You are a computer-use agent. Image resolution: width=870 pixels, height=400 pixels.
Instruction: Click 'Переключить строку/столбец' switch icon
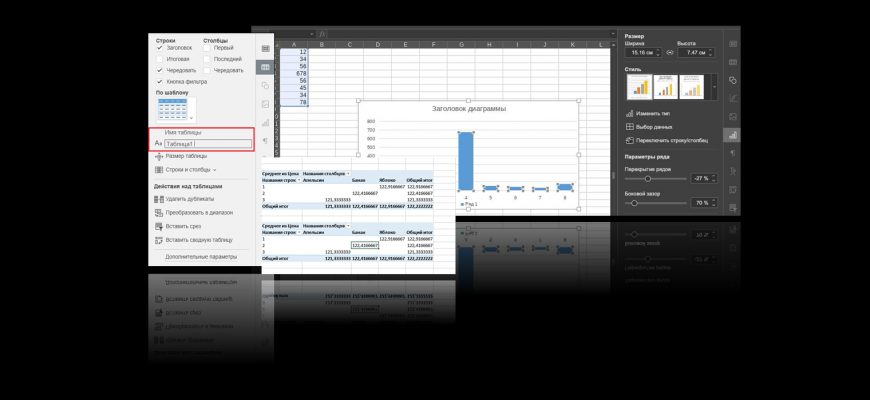click(629, 140)
